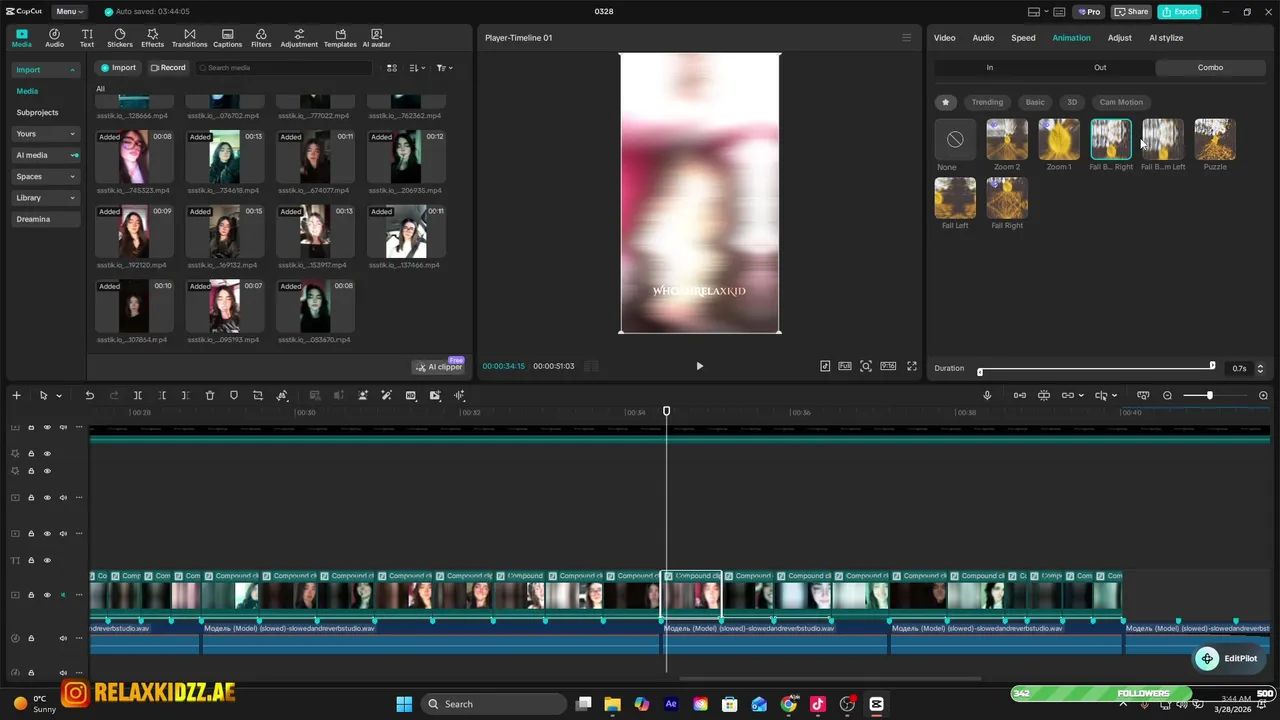Lock the text track
1280x720 pixels.
[x=31, y=561]
